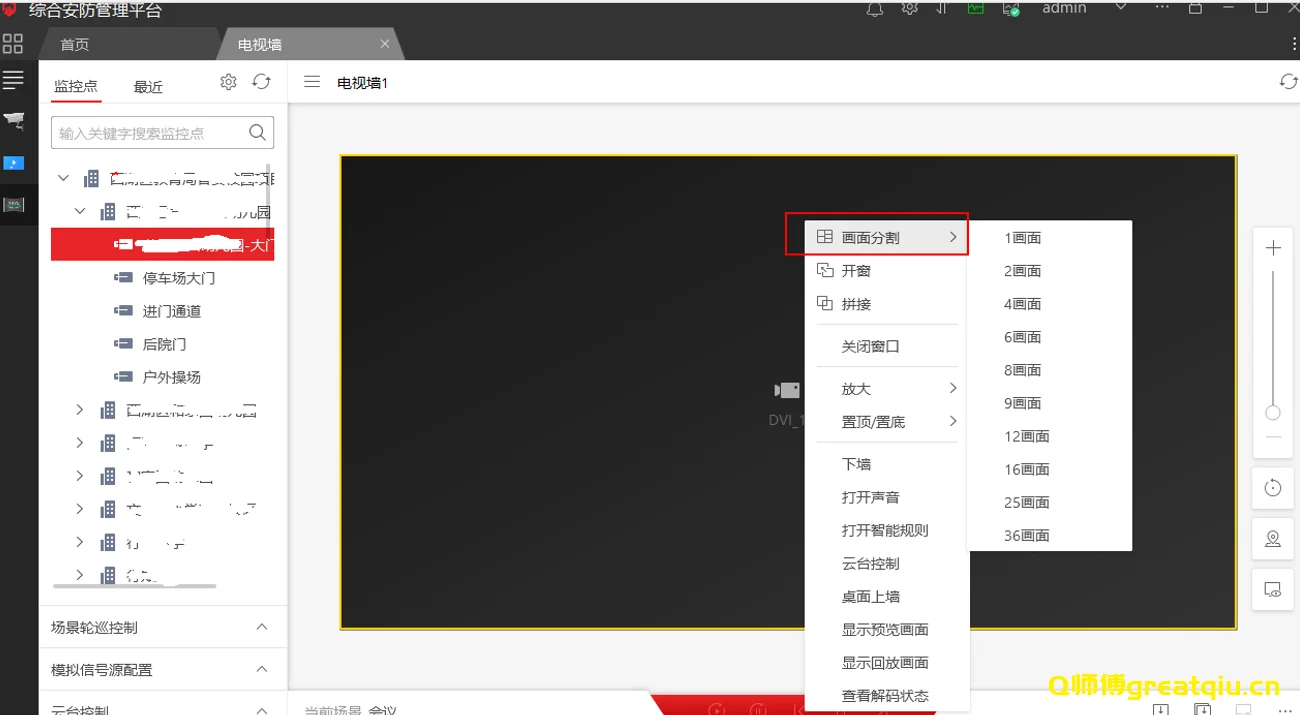Click the keyword search input field

[148, 133]
